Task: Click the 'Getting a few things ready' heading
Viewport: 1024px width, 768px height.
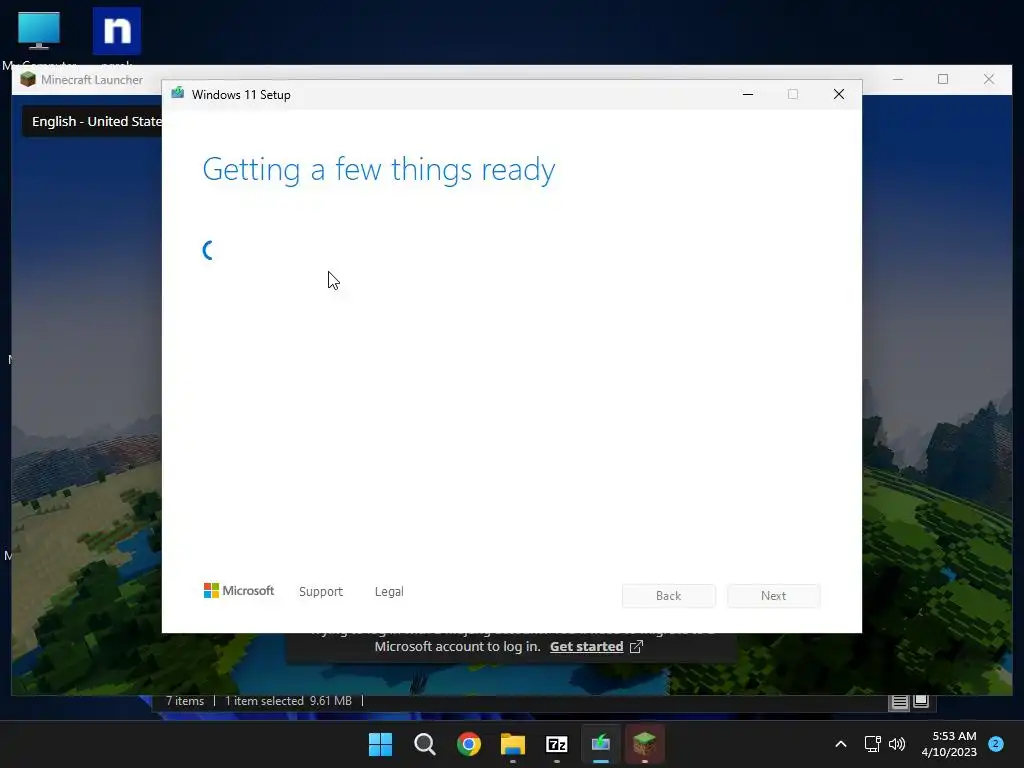Action: [379, 170]
